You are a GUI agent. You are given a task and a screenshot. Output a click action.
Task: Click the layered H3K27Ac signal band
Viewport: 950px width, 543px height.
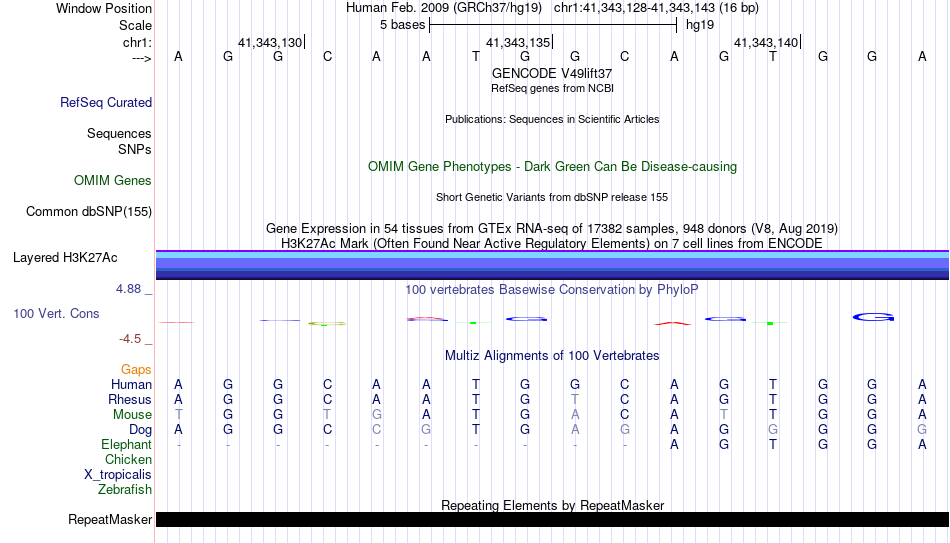(553, 265)
